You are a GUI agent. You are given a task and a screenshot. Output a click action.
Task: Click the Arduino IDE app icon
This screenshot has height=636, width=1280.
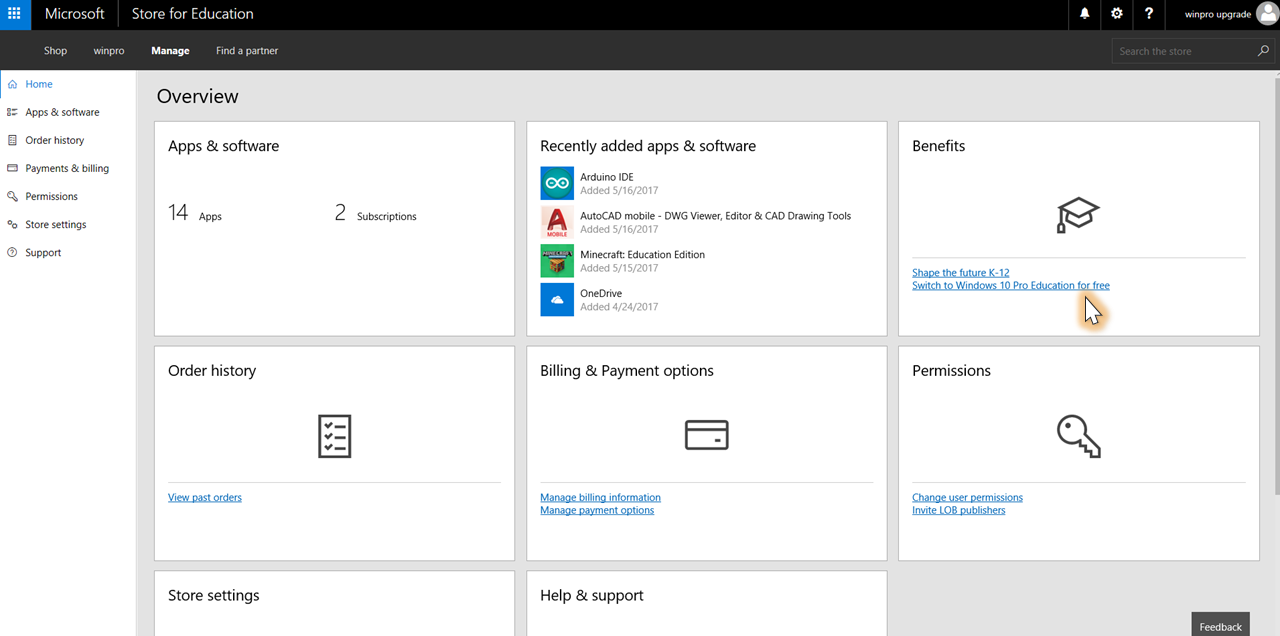pyautogui.click(x=557, y=184)
